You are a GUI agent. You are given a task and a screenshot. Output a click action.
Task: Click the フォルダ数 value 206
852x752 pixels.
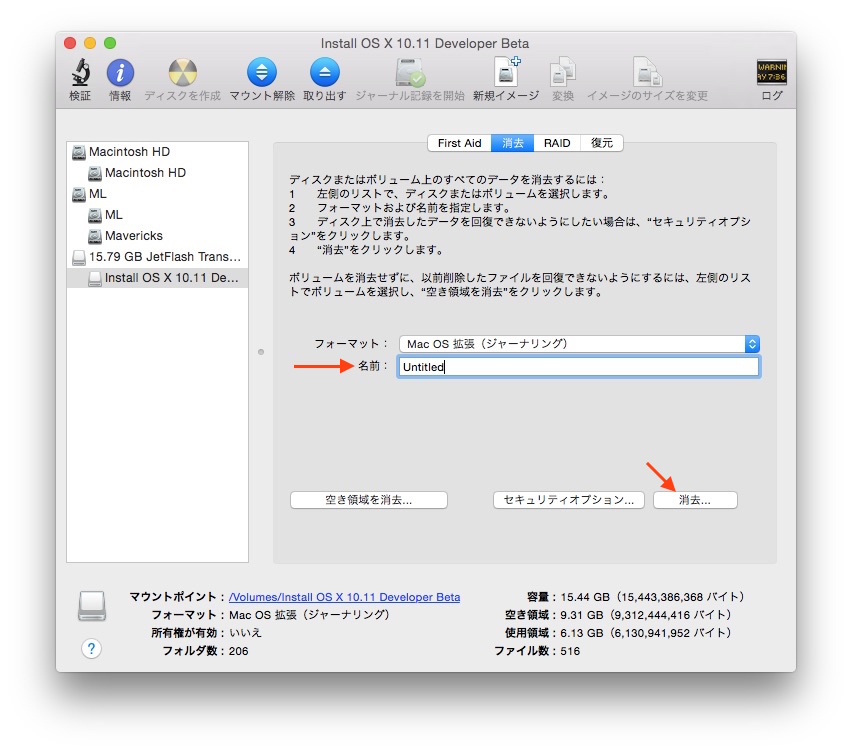(x=239, y=651)
